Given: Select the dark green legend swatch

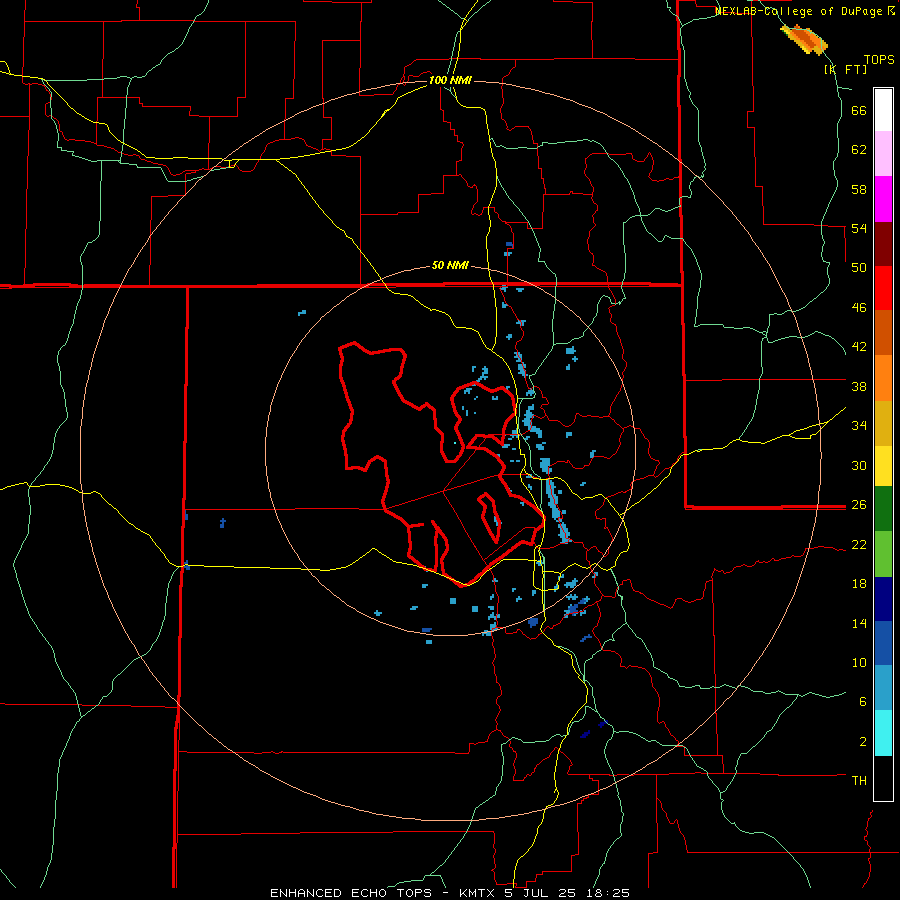Looking at the screenshot, I should (x=883, y=509).
